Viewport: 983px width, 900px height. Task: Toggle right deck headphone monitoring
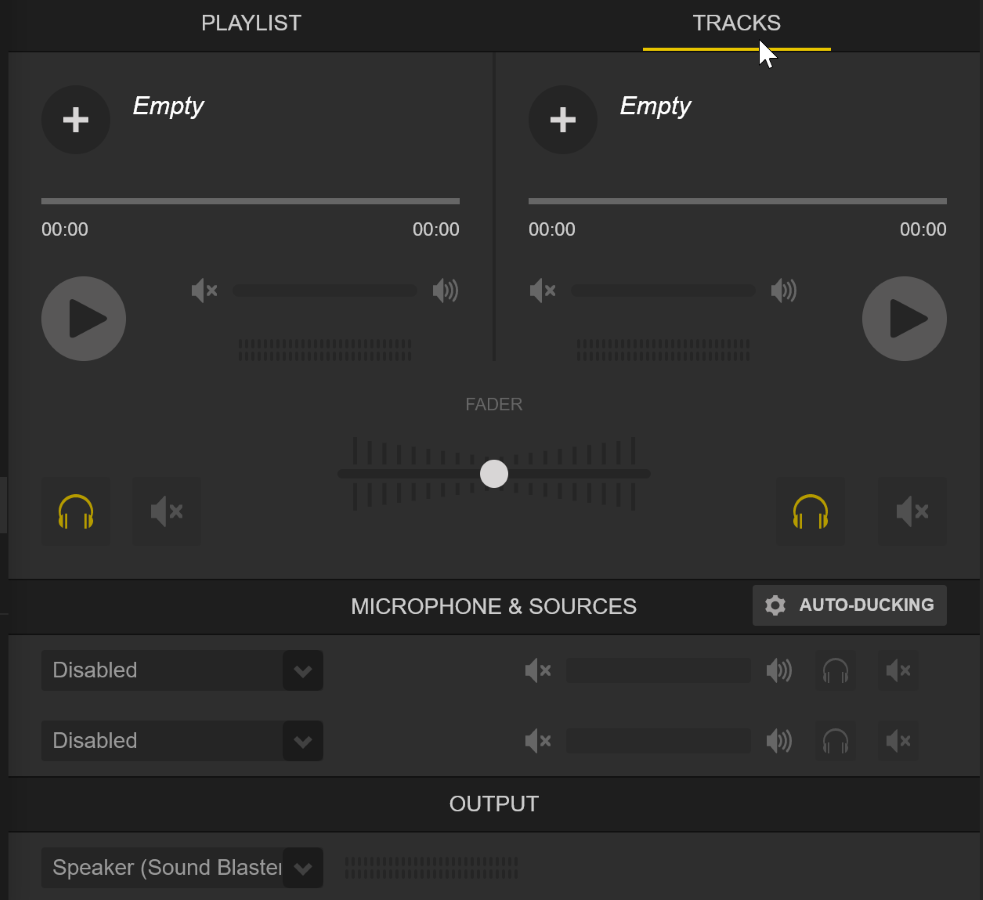coord(810,511)
